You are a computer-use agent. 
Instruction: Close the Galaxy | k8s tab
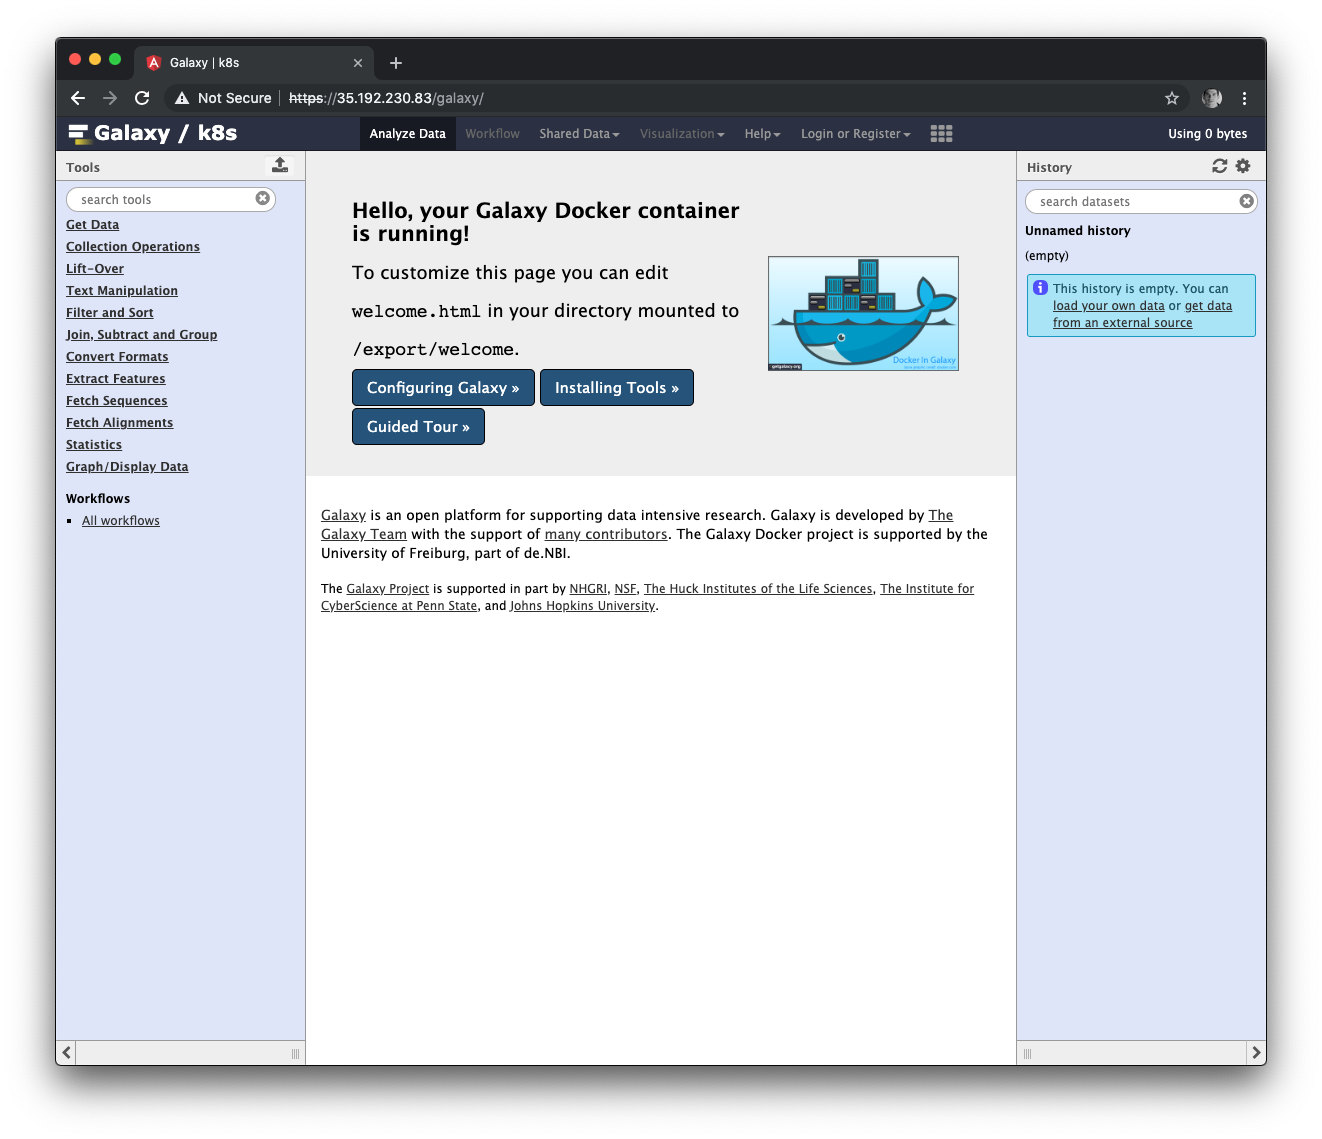tap(358, 63)
